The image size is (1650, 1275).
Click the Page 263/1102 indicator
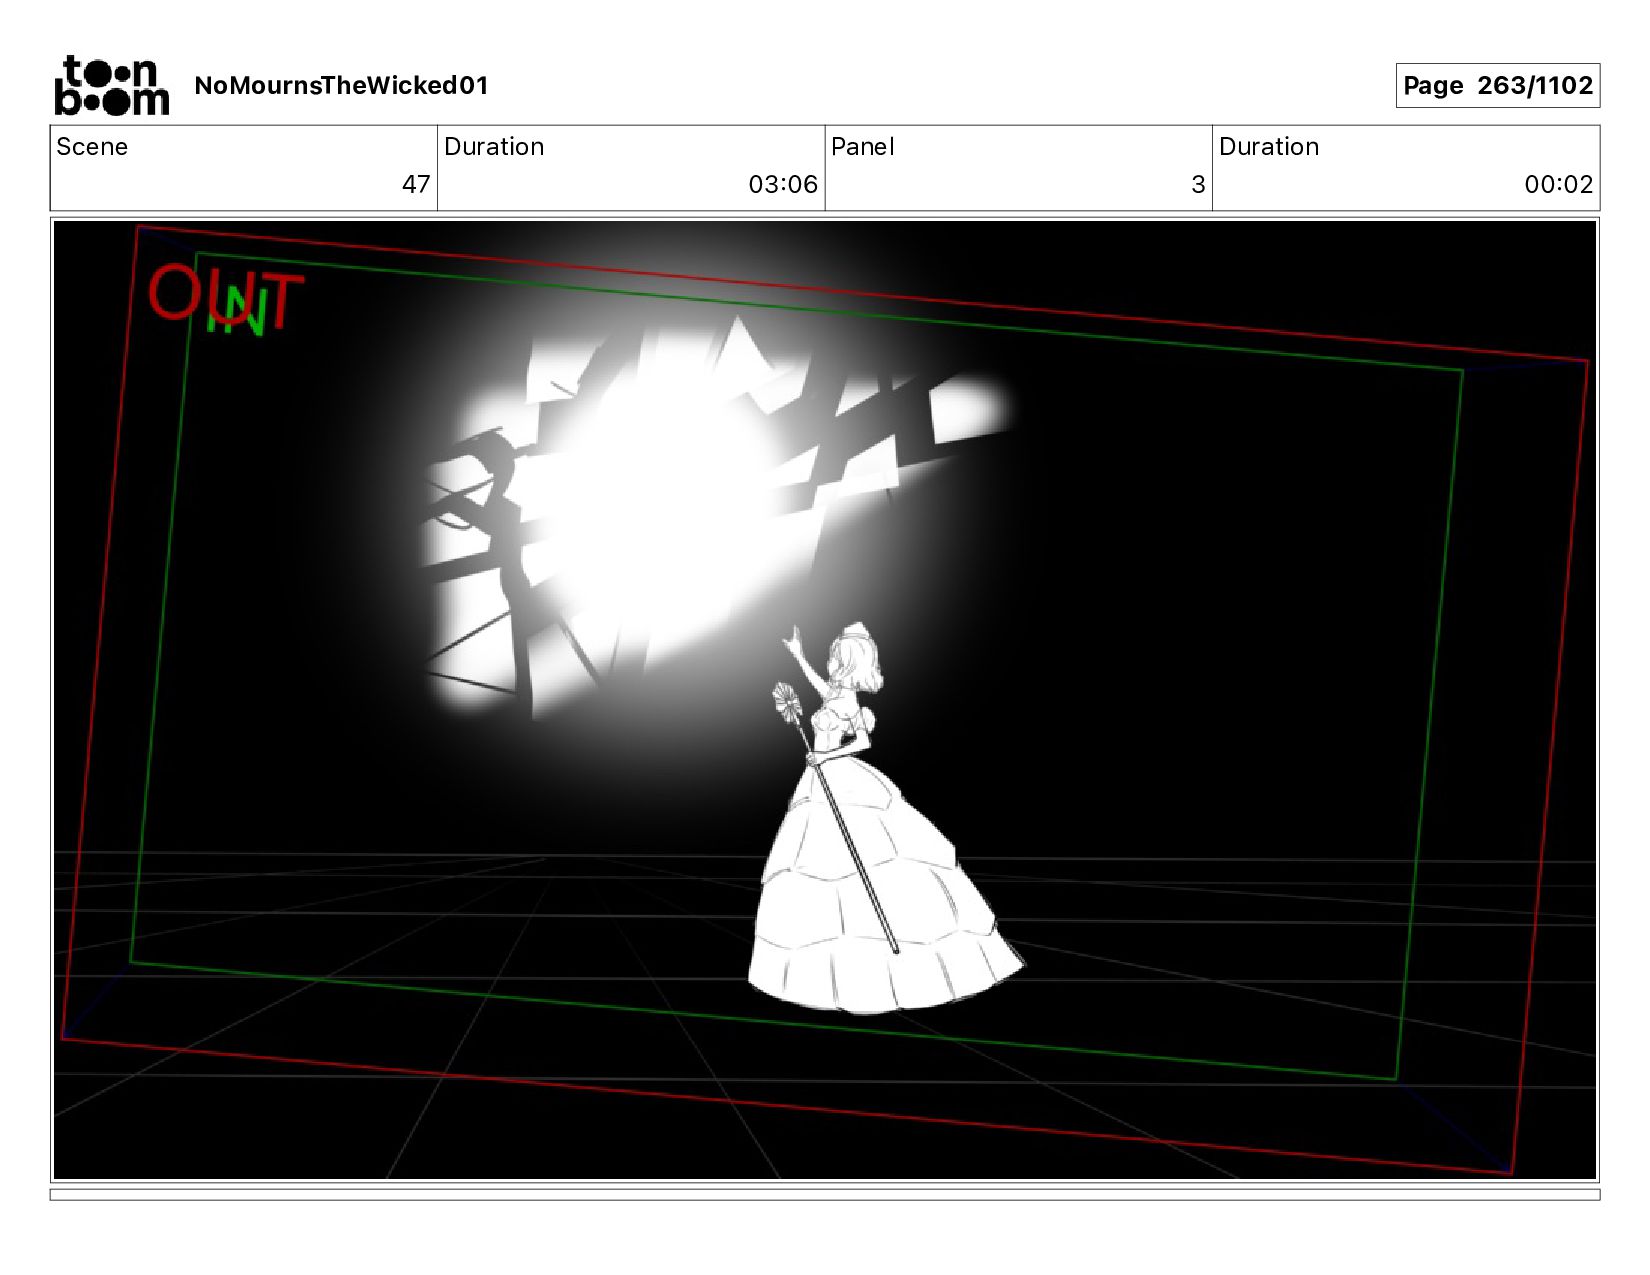click(x=1497, y=86)
